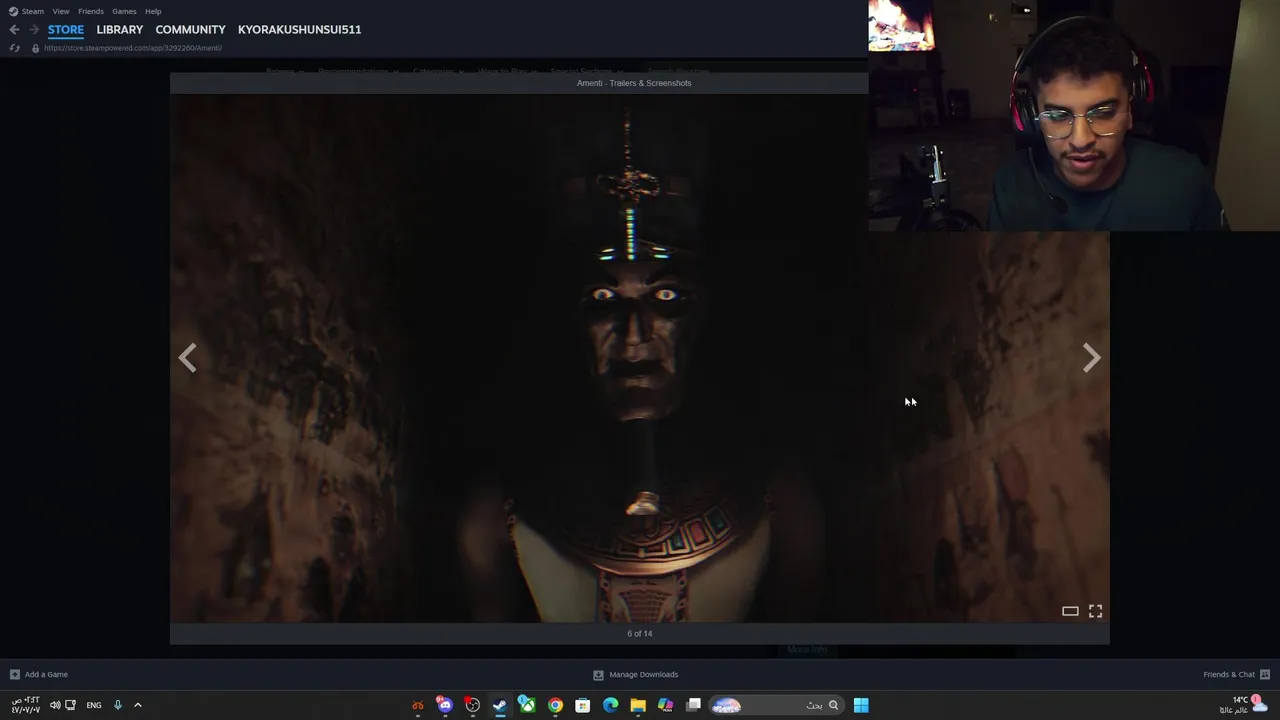Go to the previous screenshot with the left arrow
The width and height of the screenshot is (1280, 720).
187,358
